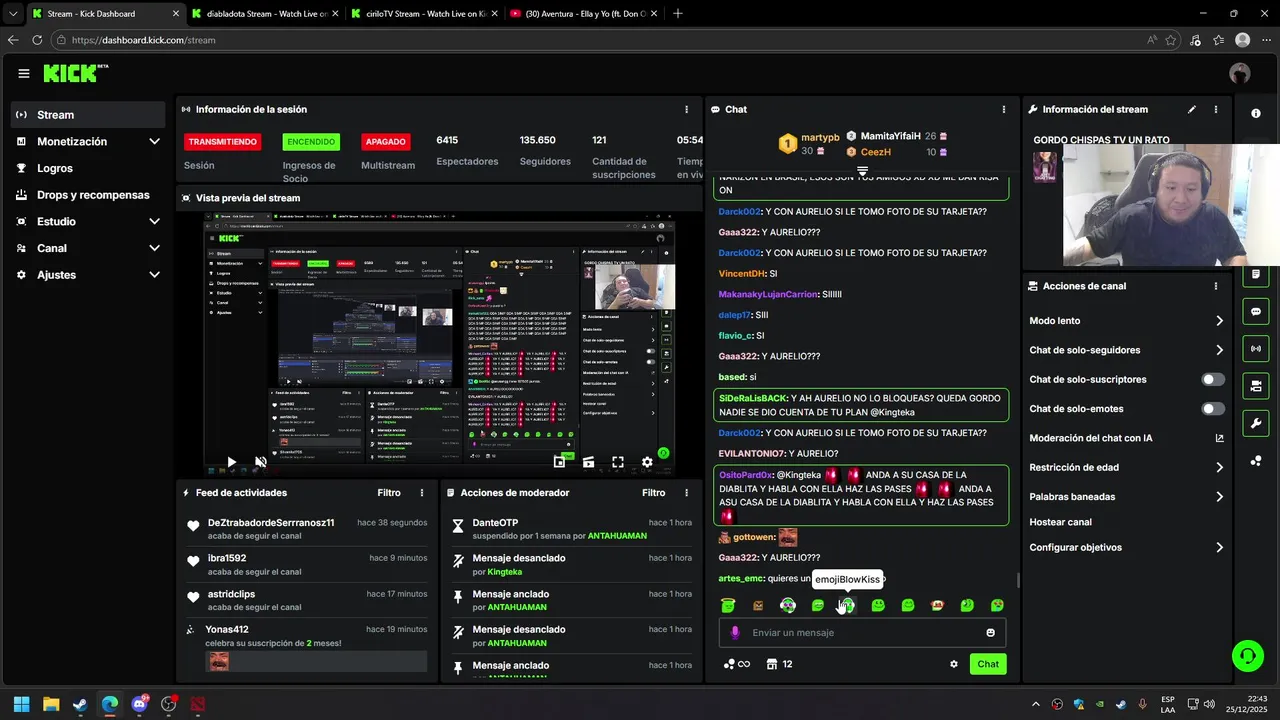Click astridclips in the activity feed
The height and width of the screenshot is (720, 1280).
tap(232, 594)
